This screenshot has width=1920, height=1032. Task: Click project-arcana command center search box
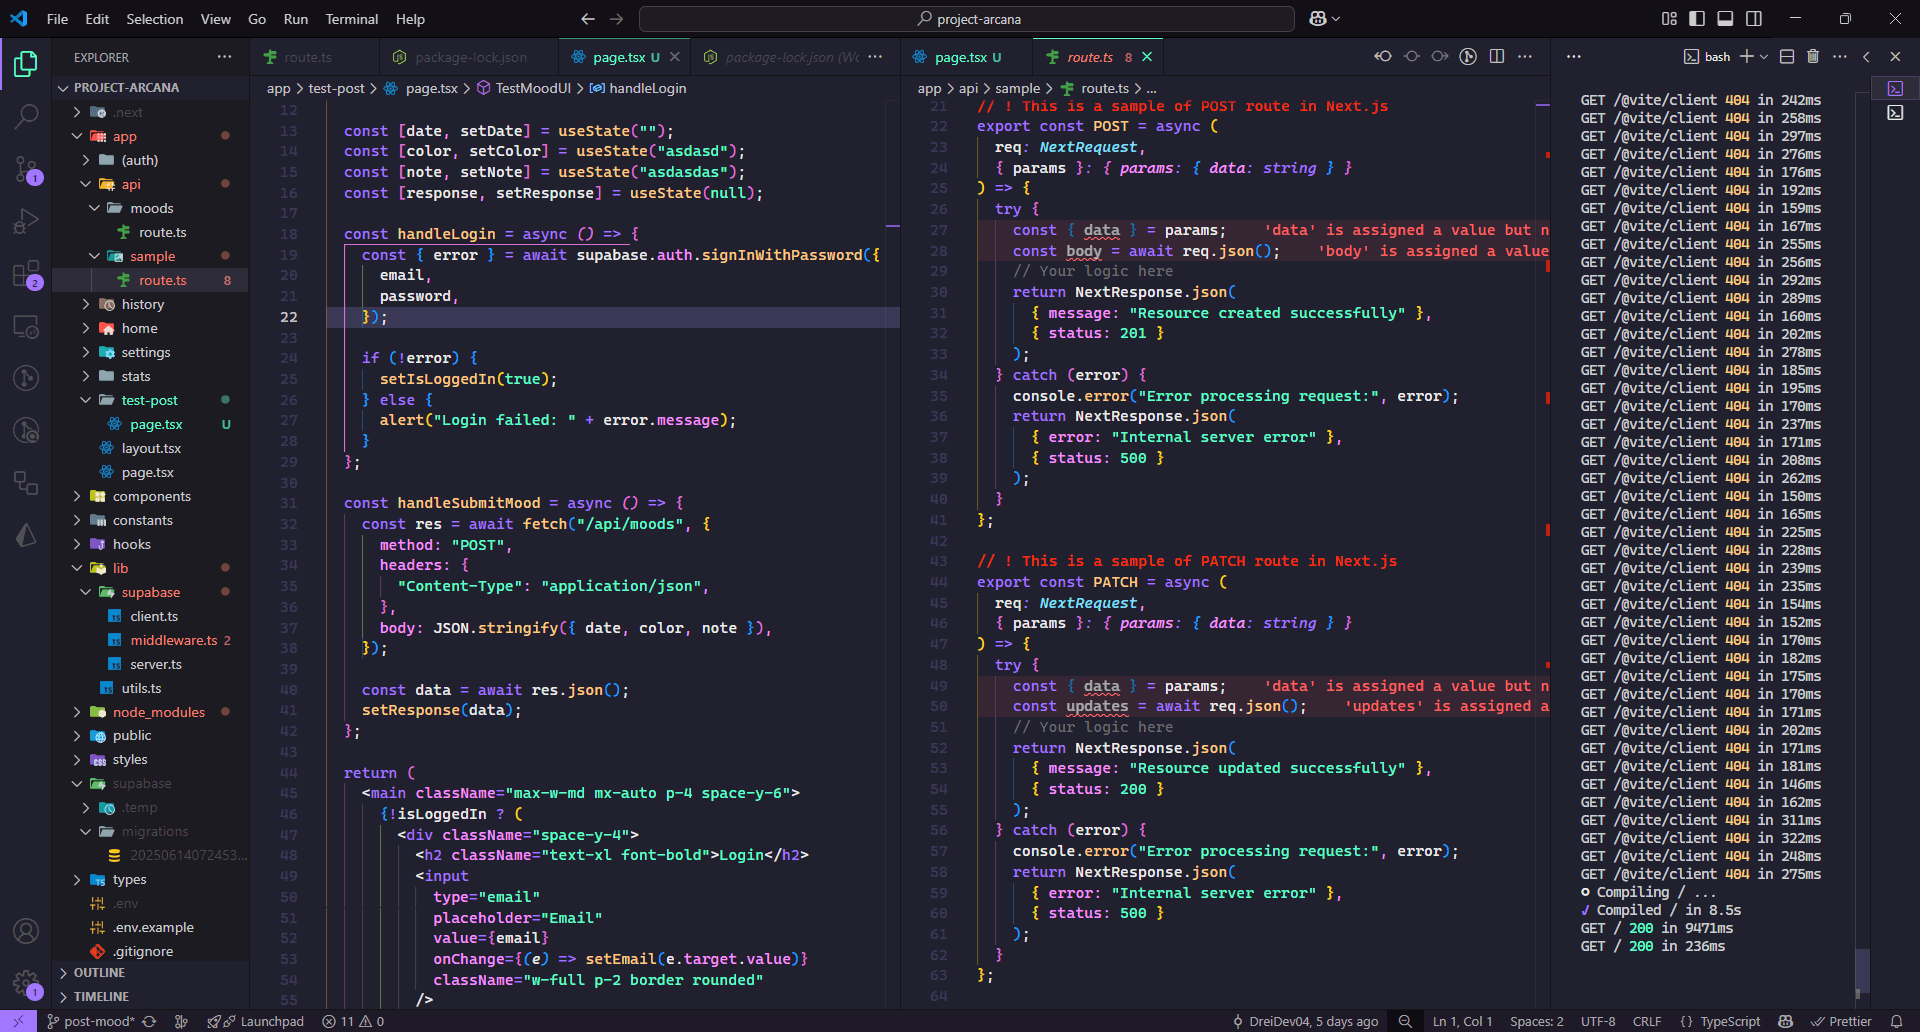coord(967,19)
